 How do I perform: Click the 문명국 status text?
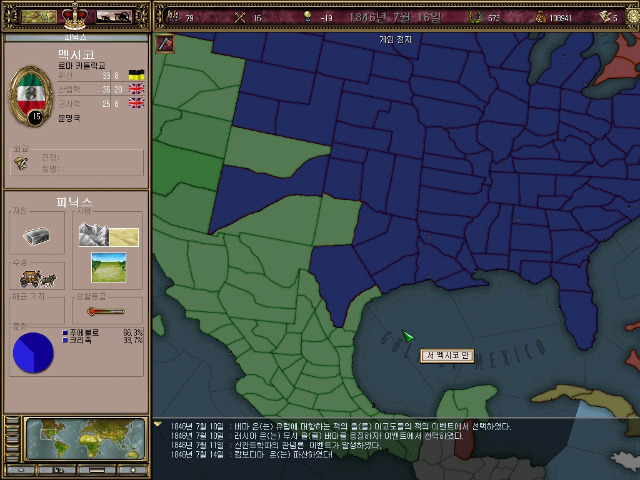coord(69,118)
